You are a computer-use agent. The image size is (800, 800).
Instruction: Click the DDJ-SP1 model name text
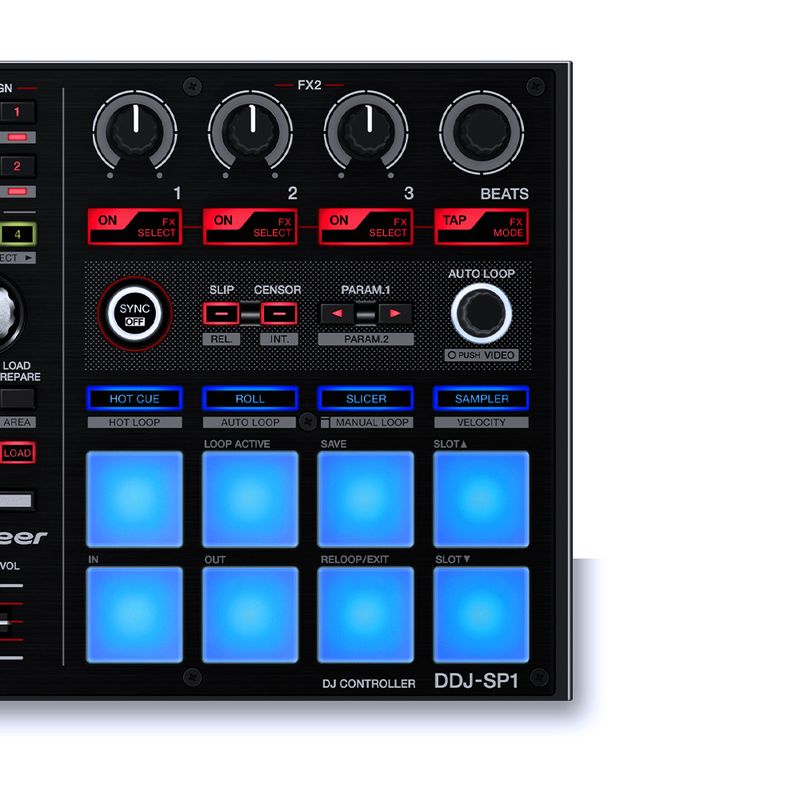[477, 681]
